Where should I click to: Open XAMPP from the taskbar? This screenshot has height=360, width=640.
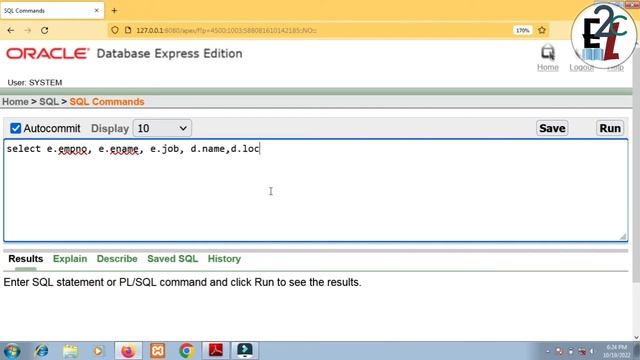pos(158,351)
